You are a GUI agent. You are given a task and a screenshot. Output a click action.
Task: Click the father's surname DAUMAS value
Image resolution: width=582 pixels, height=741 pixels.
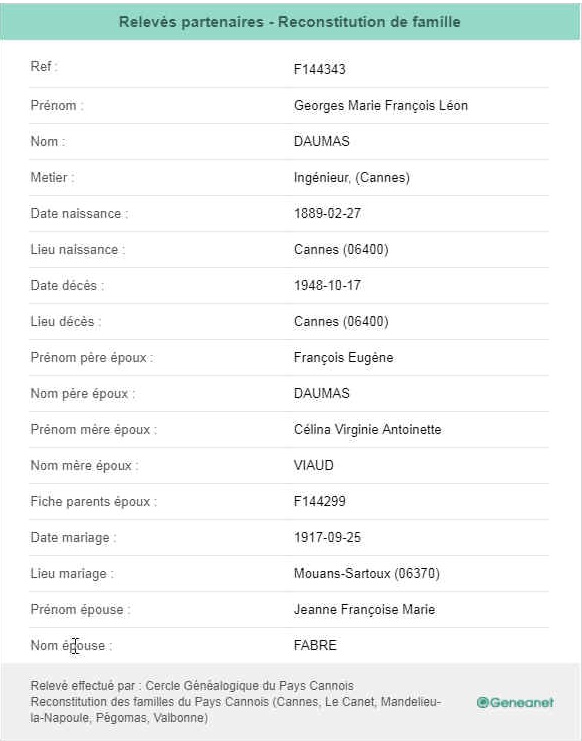322,393
